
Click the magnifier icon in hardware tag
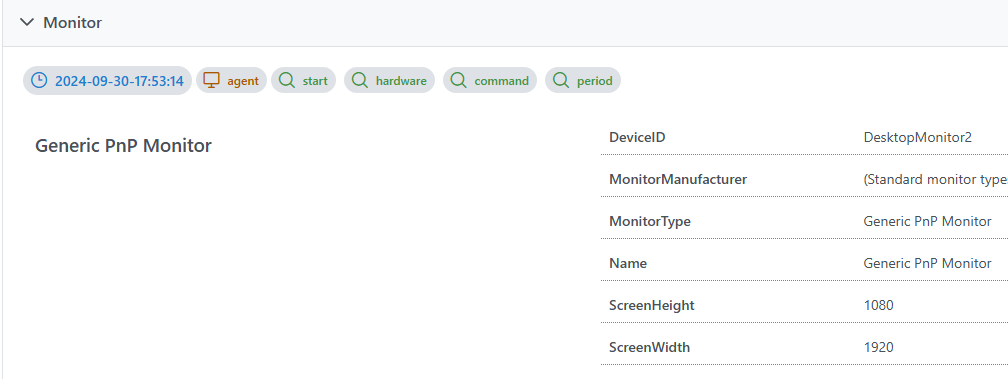360,80
